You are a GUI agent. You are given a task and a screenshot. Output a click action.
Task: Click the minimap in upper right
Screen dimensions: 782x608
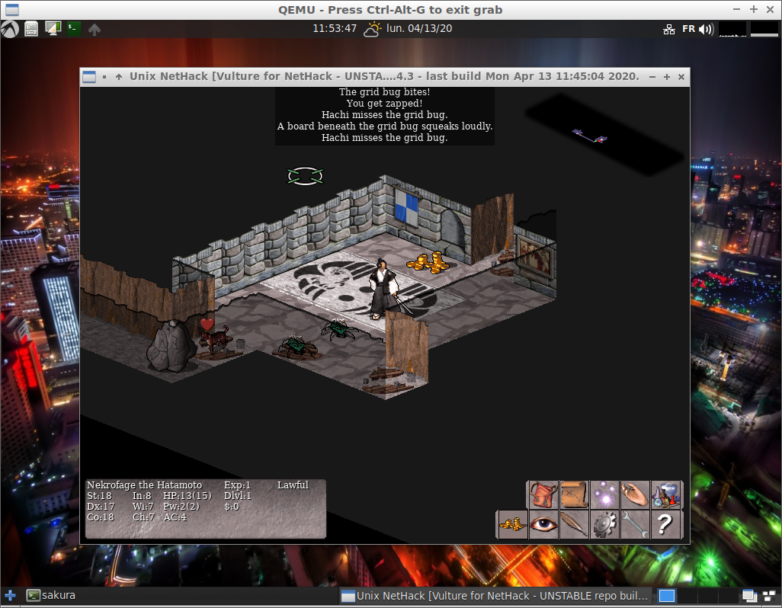tap(603, 134)
